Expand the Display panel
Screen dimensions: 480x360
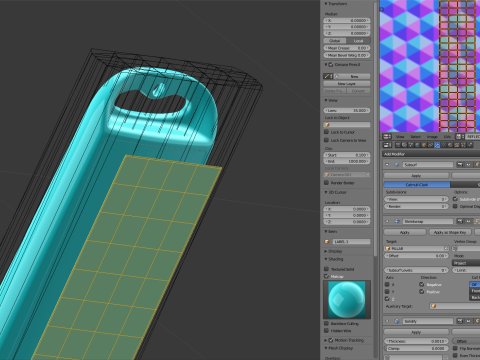(x=326, y=251)
